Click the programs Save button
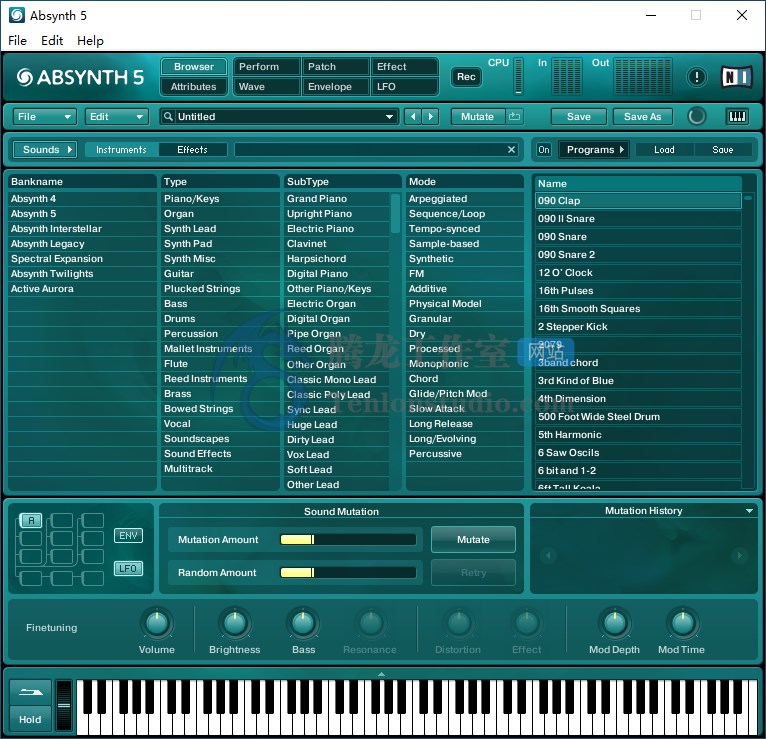 pos(723,149)
